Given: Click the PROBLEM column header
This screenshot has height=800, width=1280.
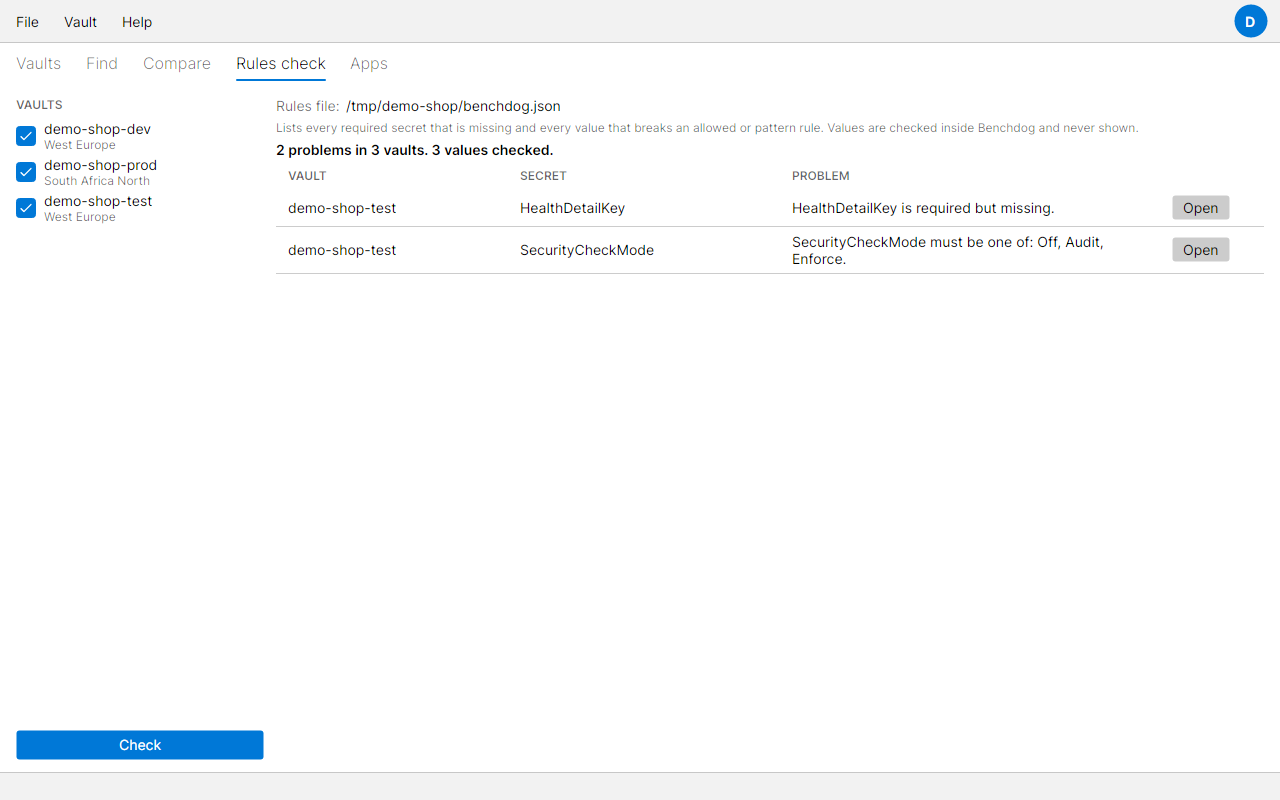Looking at the screenshot, I should click(821, 176).
